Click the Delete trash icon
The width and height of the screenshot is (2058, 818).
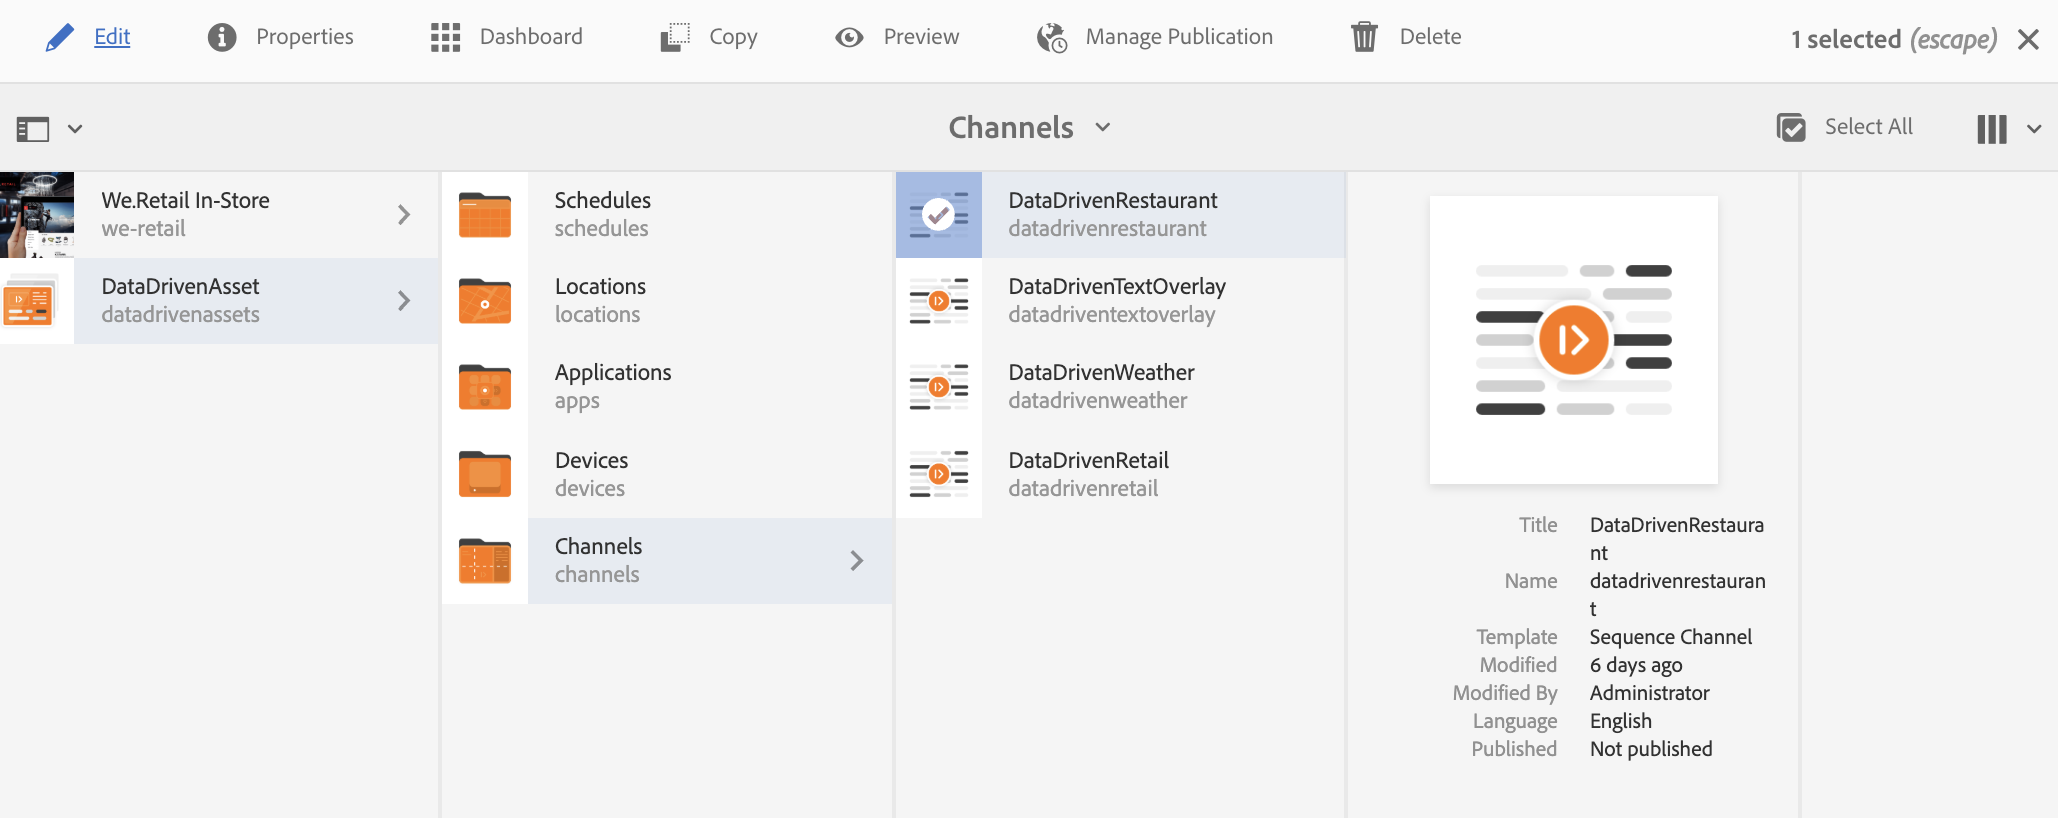1364,38
